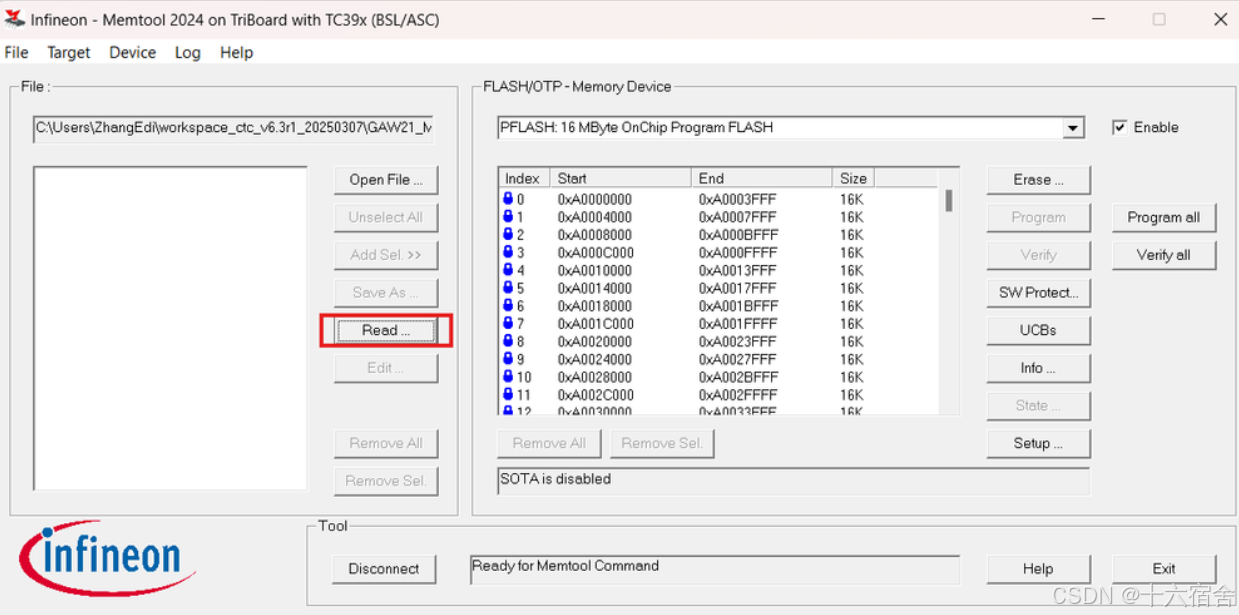The image size is (1239, 615).
Task: Click the sector list vertical scrollbar thumb
Action: (x=949, y=200)
